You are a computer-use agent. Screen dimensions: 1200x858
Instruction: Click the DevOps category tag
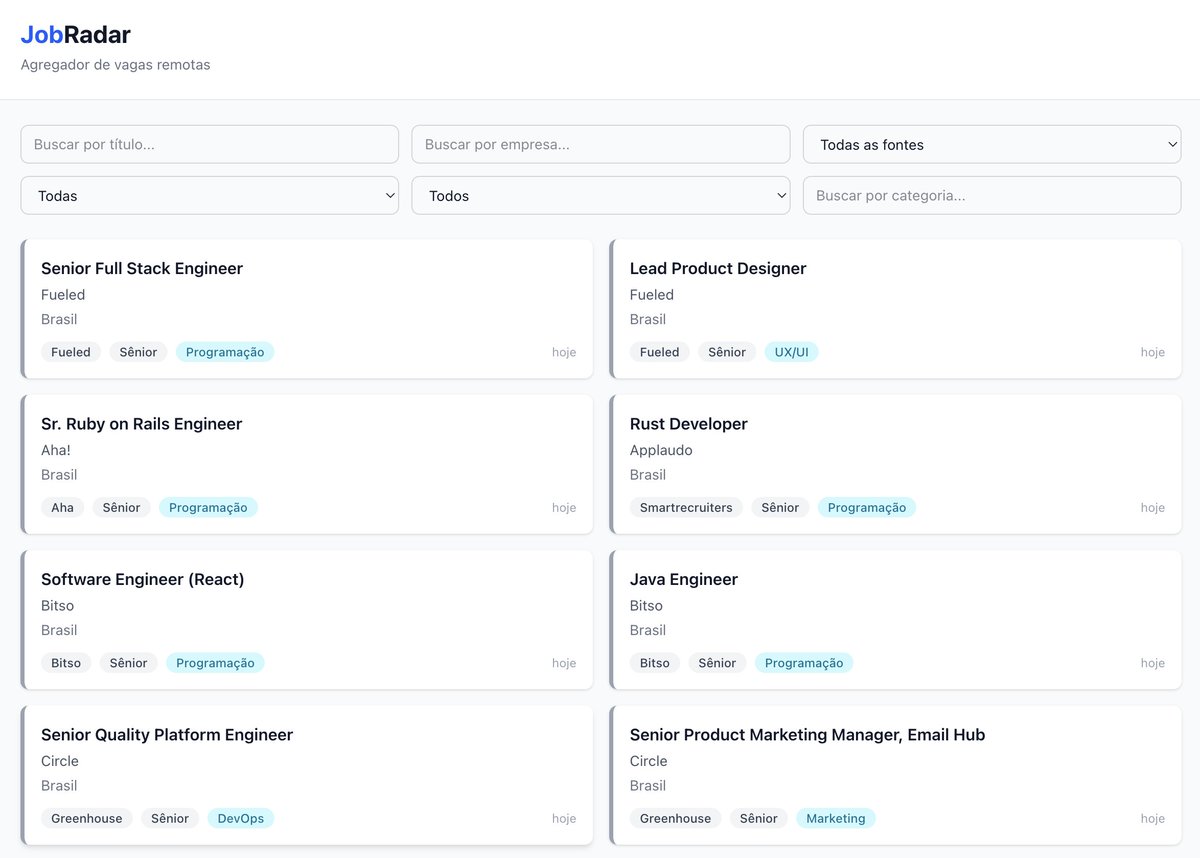pyautogui.click(x=241, y=818)
